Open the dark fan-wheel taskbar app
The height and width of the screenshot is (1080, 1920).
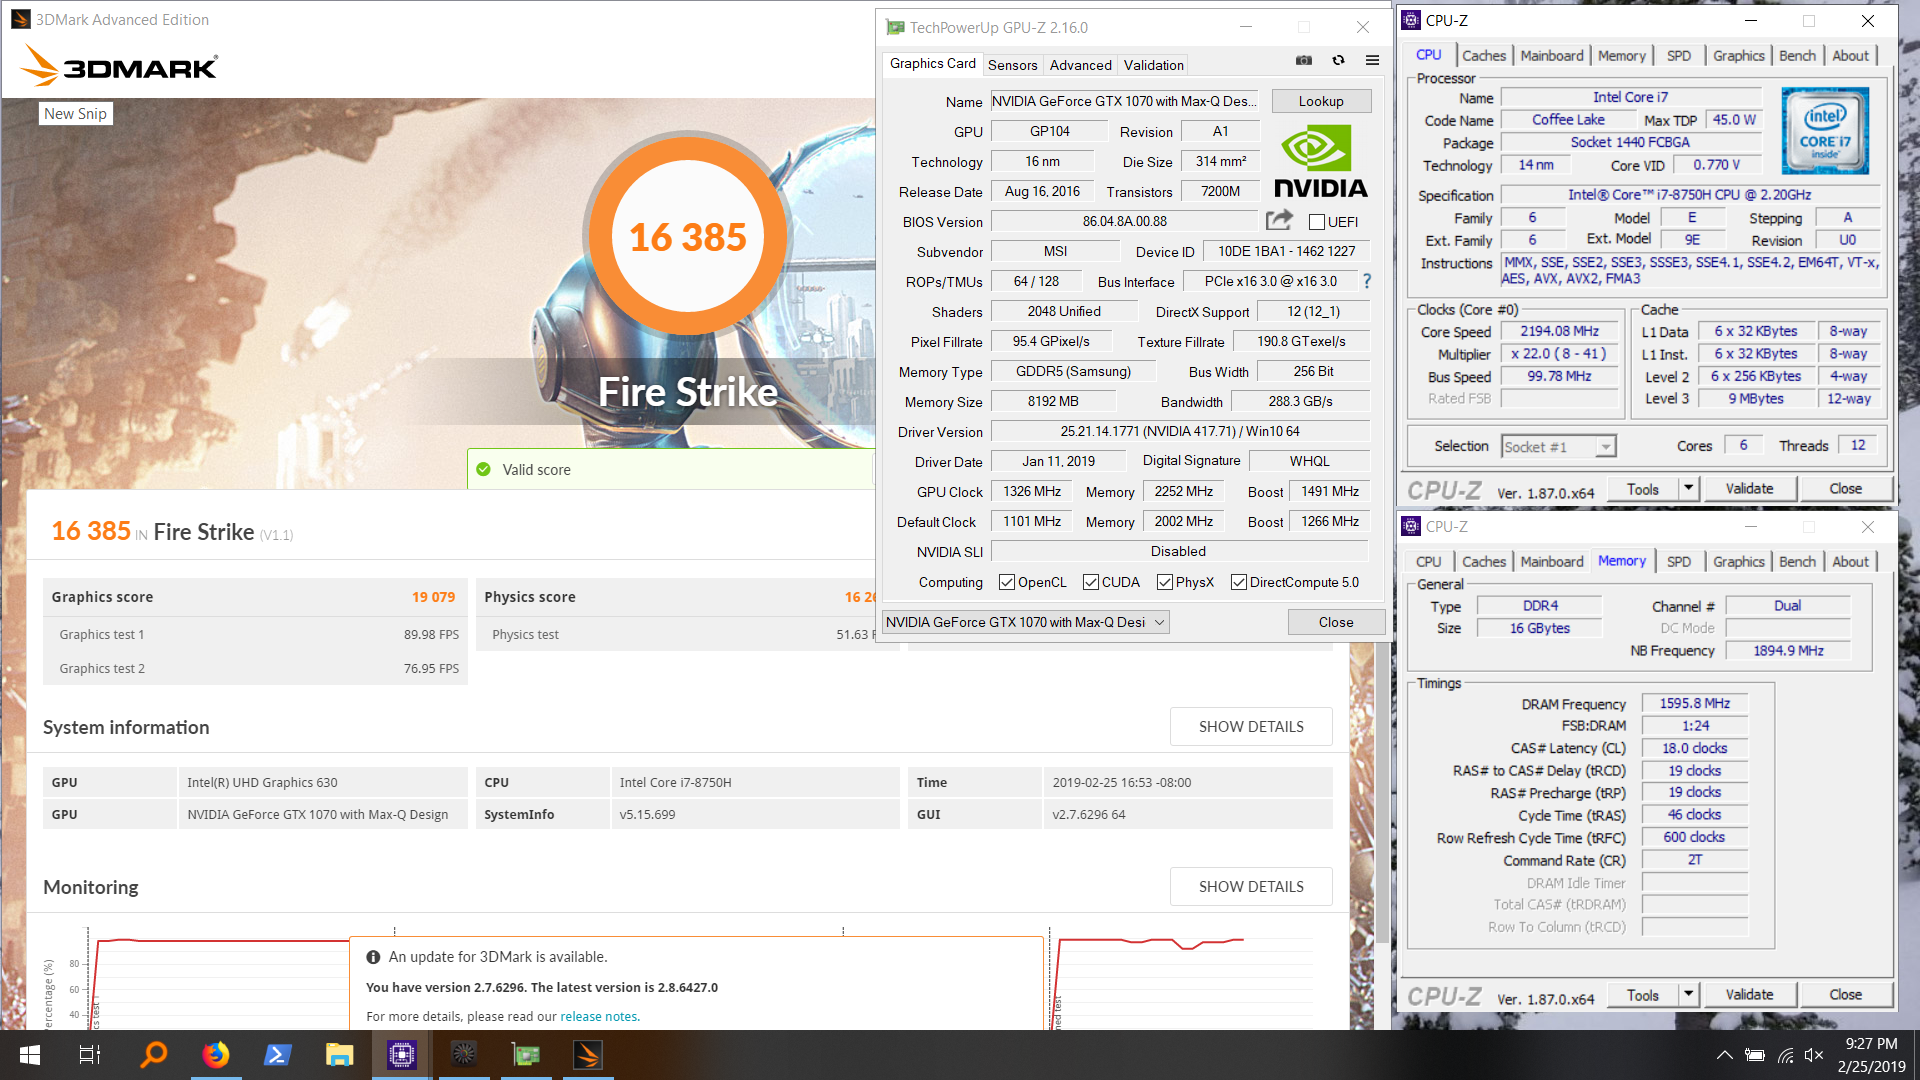click(464, 1055)
